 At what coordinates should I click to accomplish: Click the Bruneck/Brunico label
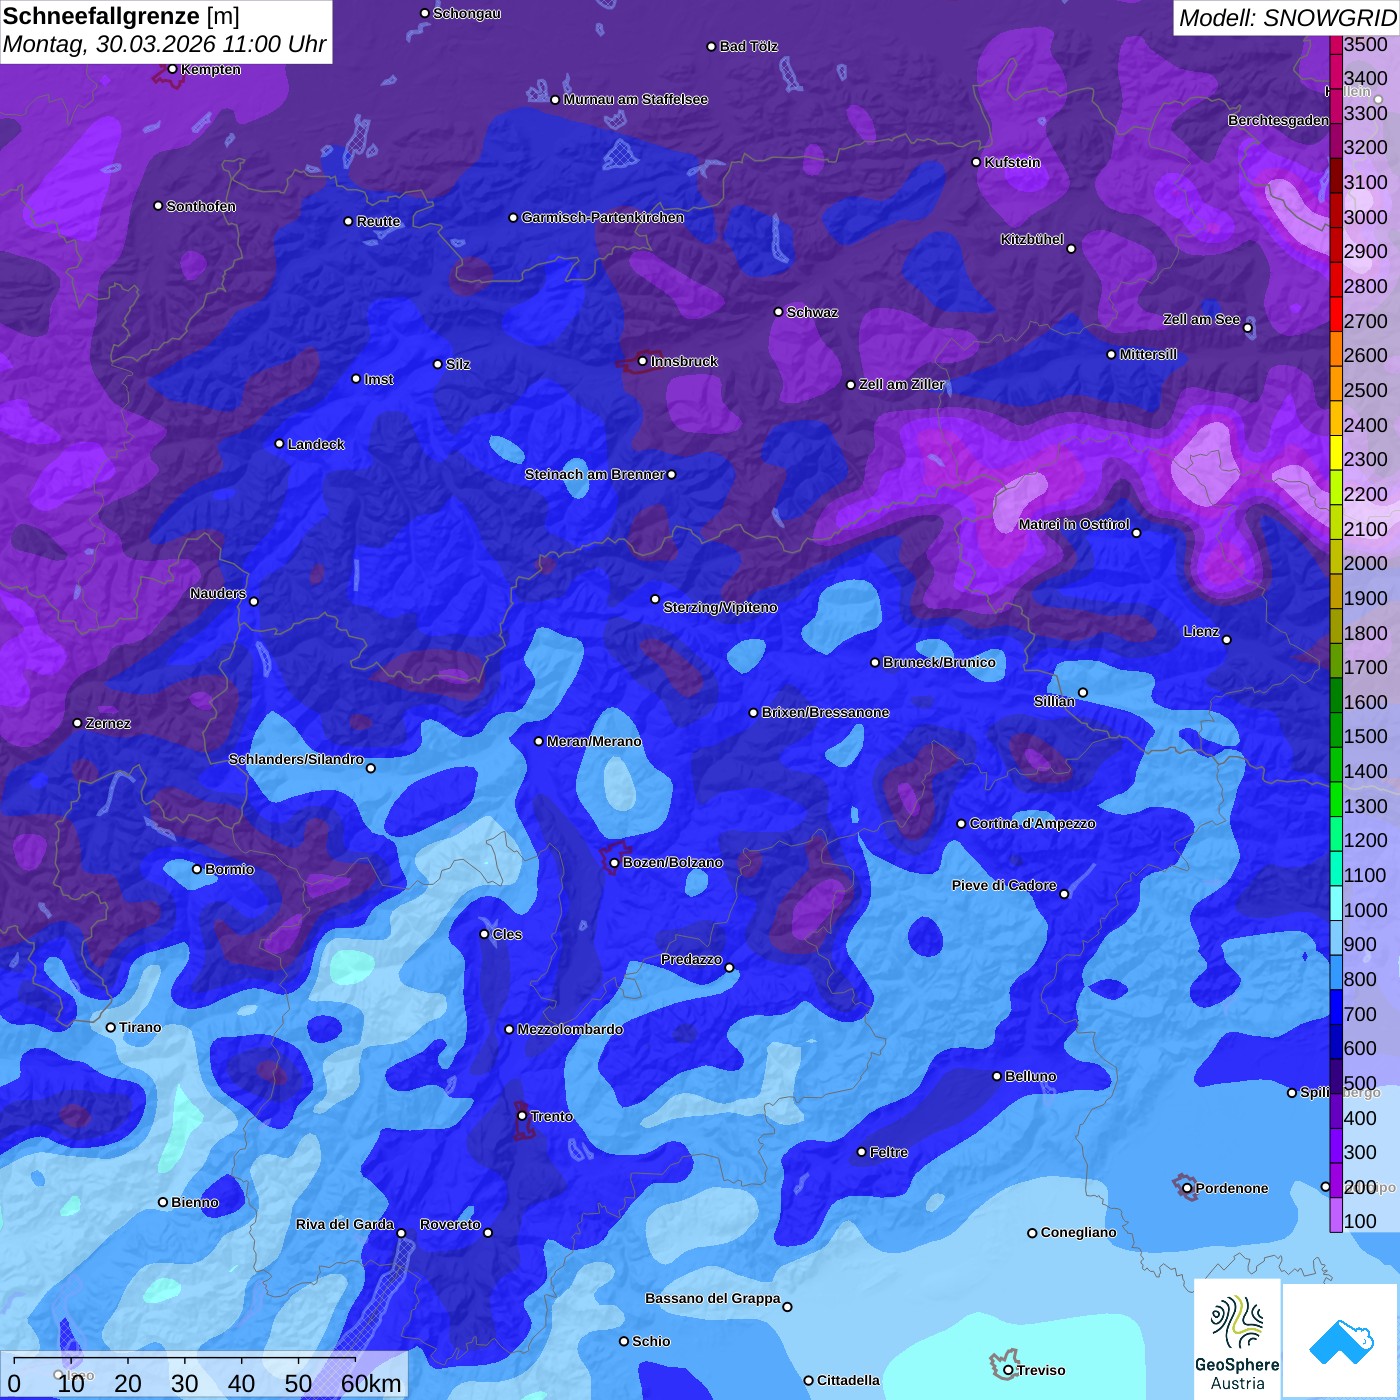click(x=939, y=662)
